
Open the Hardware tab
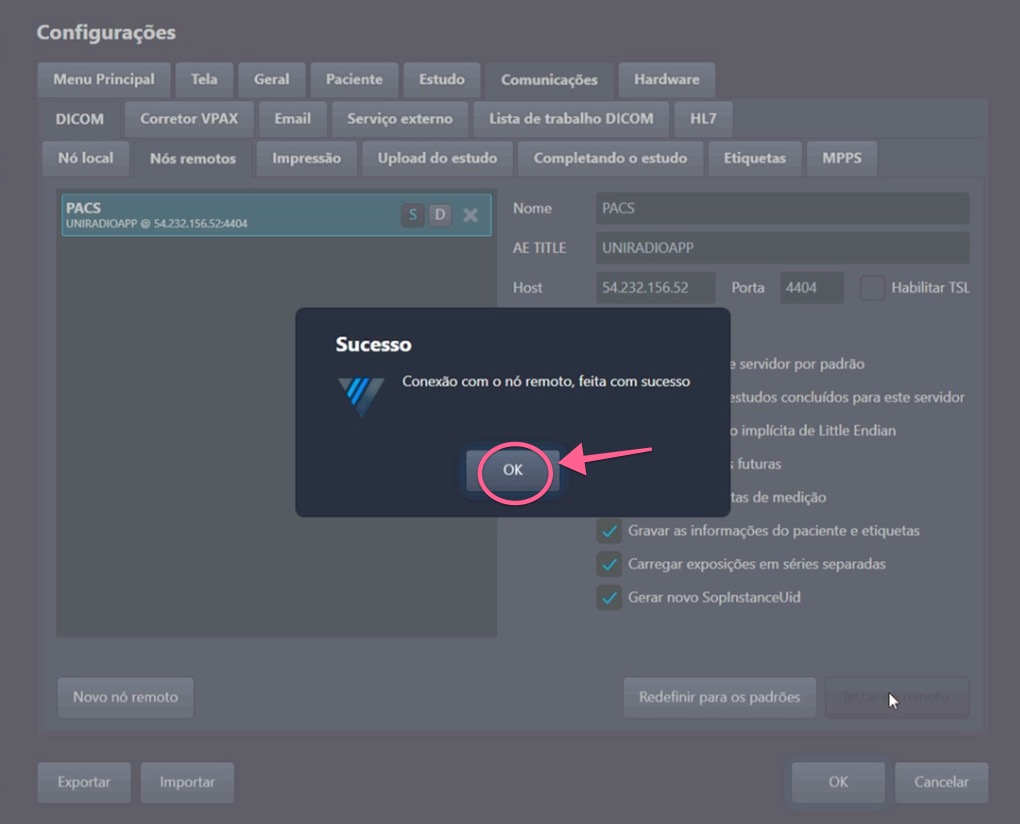click(x=667, y=79)
